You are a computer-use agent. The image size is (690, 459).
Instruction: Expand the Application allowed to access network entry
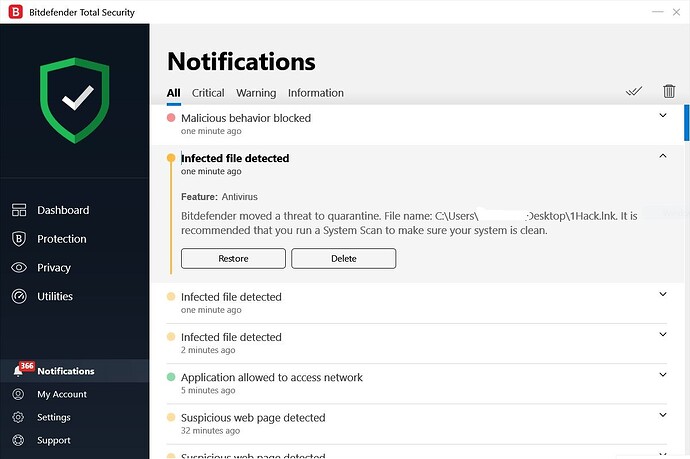[x=662, y=375]
